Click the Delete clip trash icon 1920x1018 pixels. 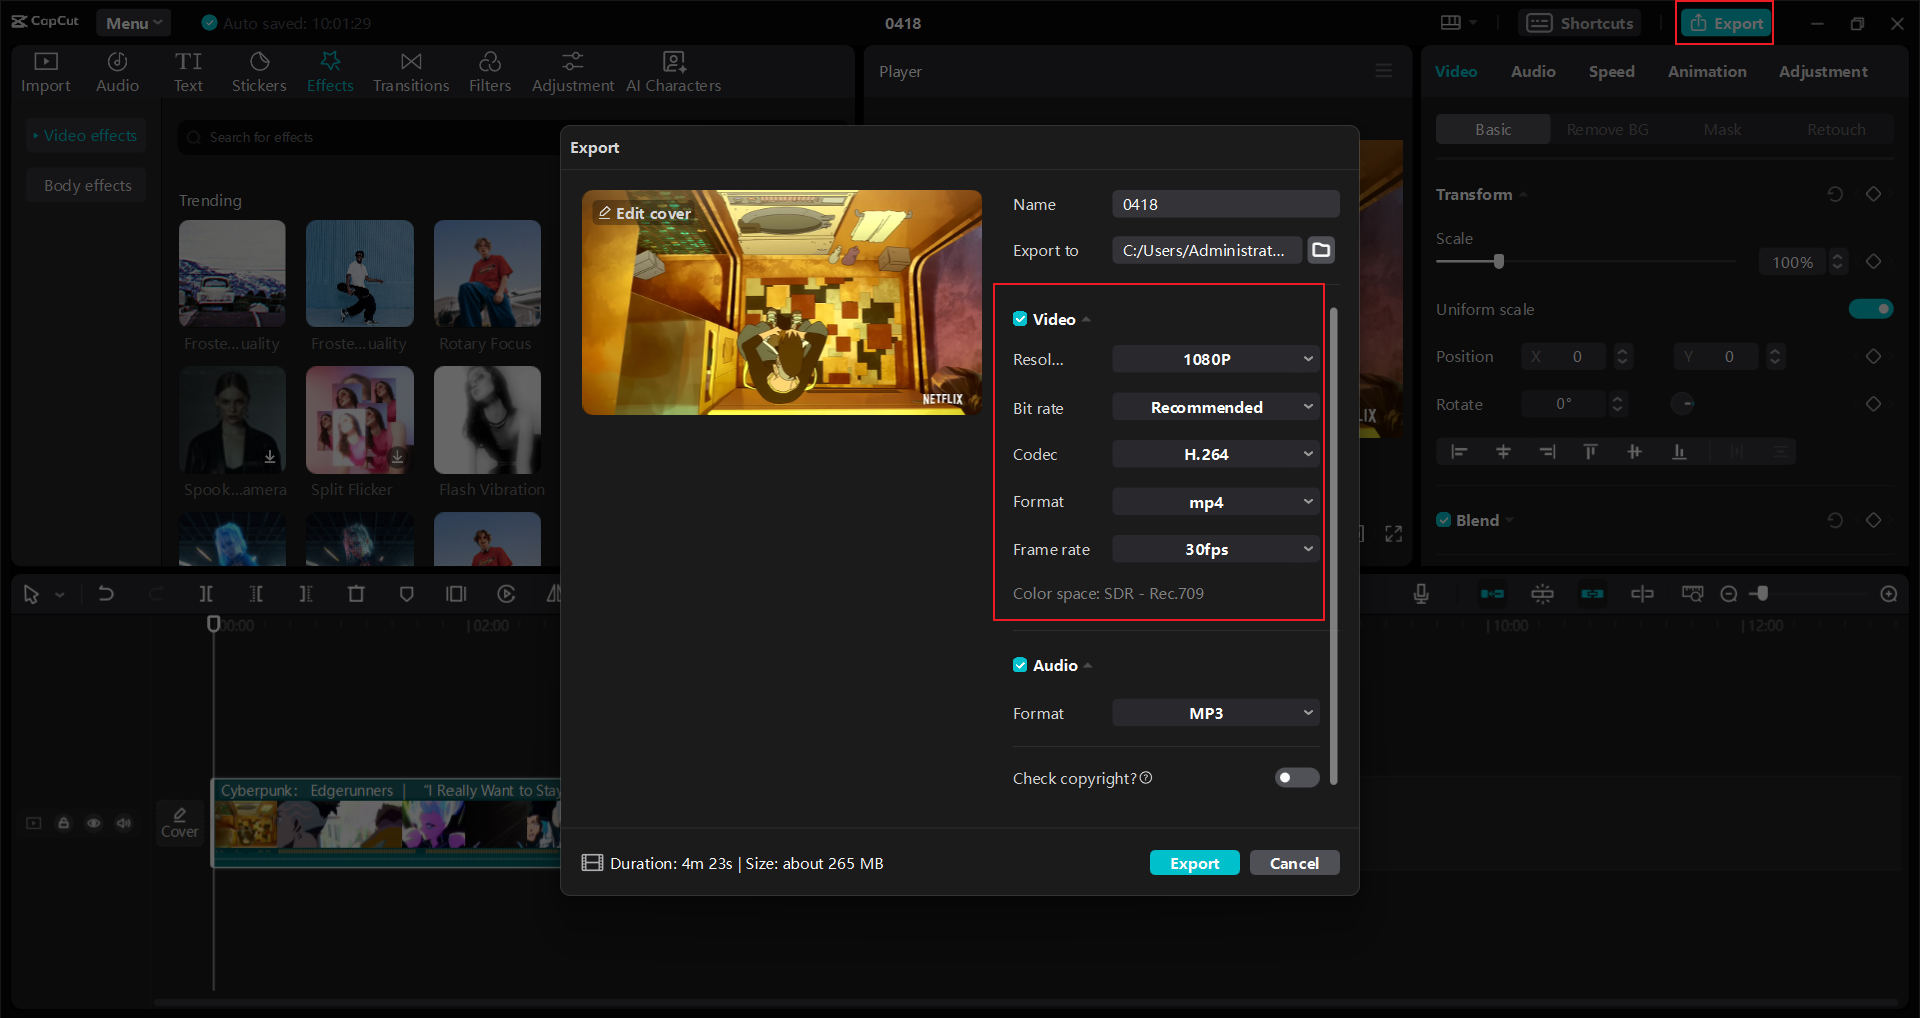pyautogui.click(x=356, y=594)
